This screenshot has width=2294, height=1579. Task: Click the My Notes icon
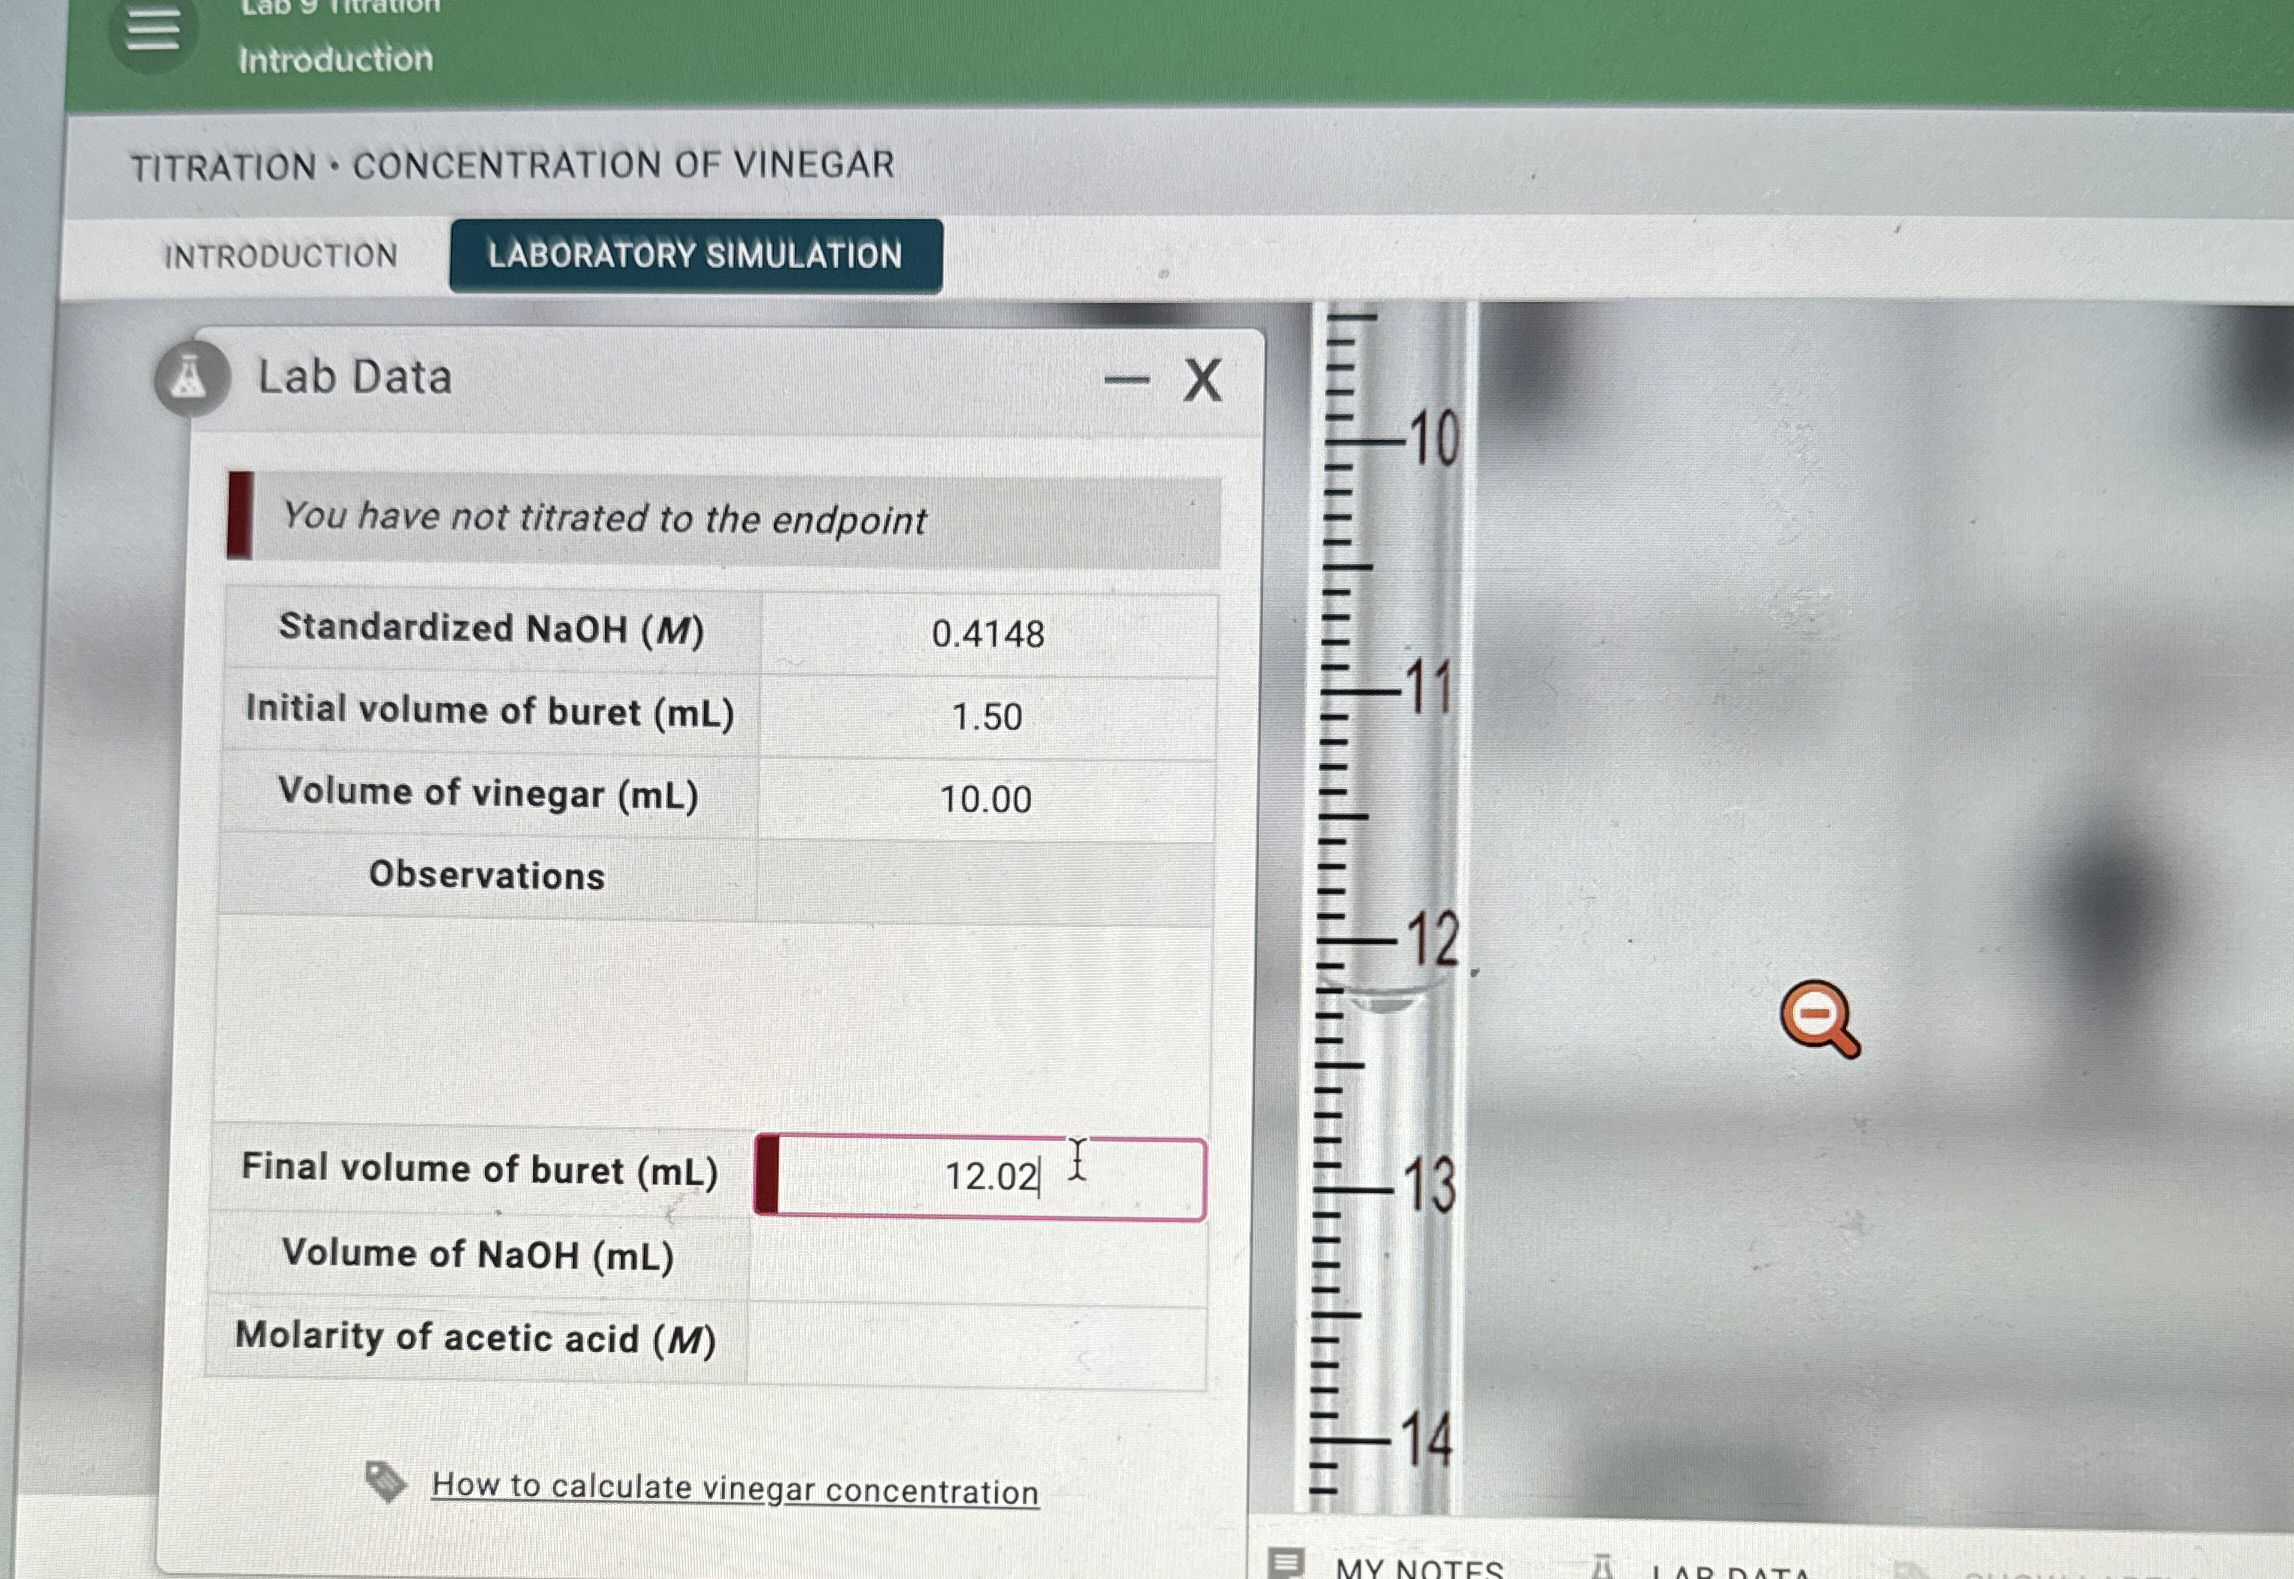[x=1286, y=1562]
